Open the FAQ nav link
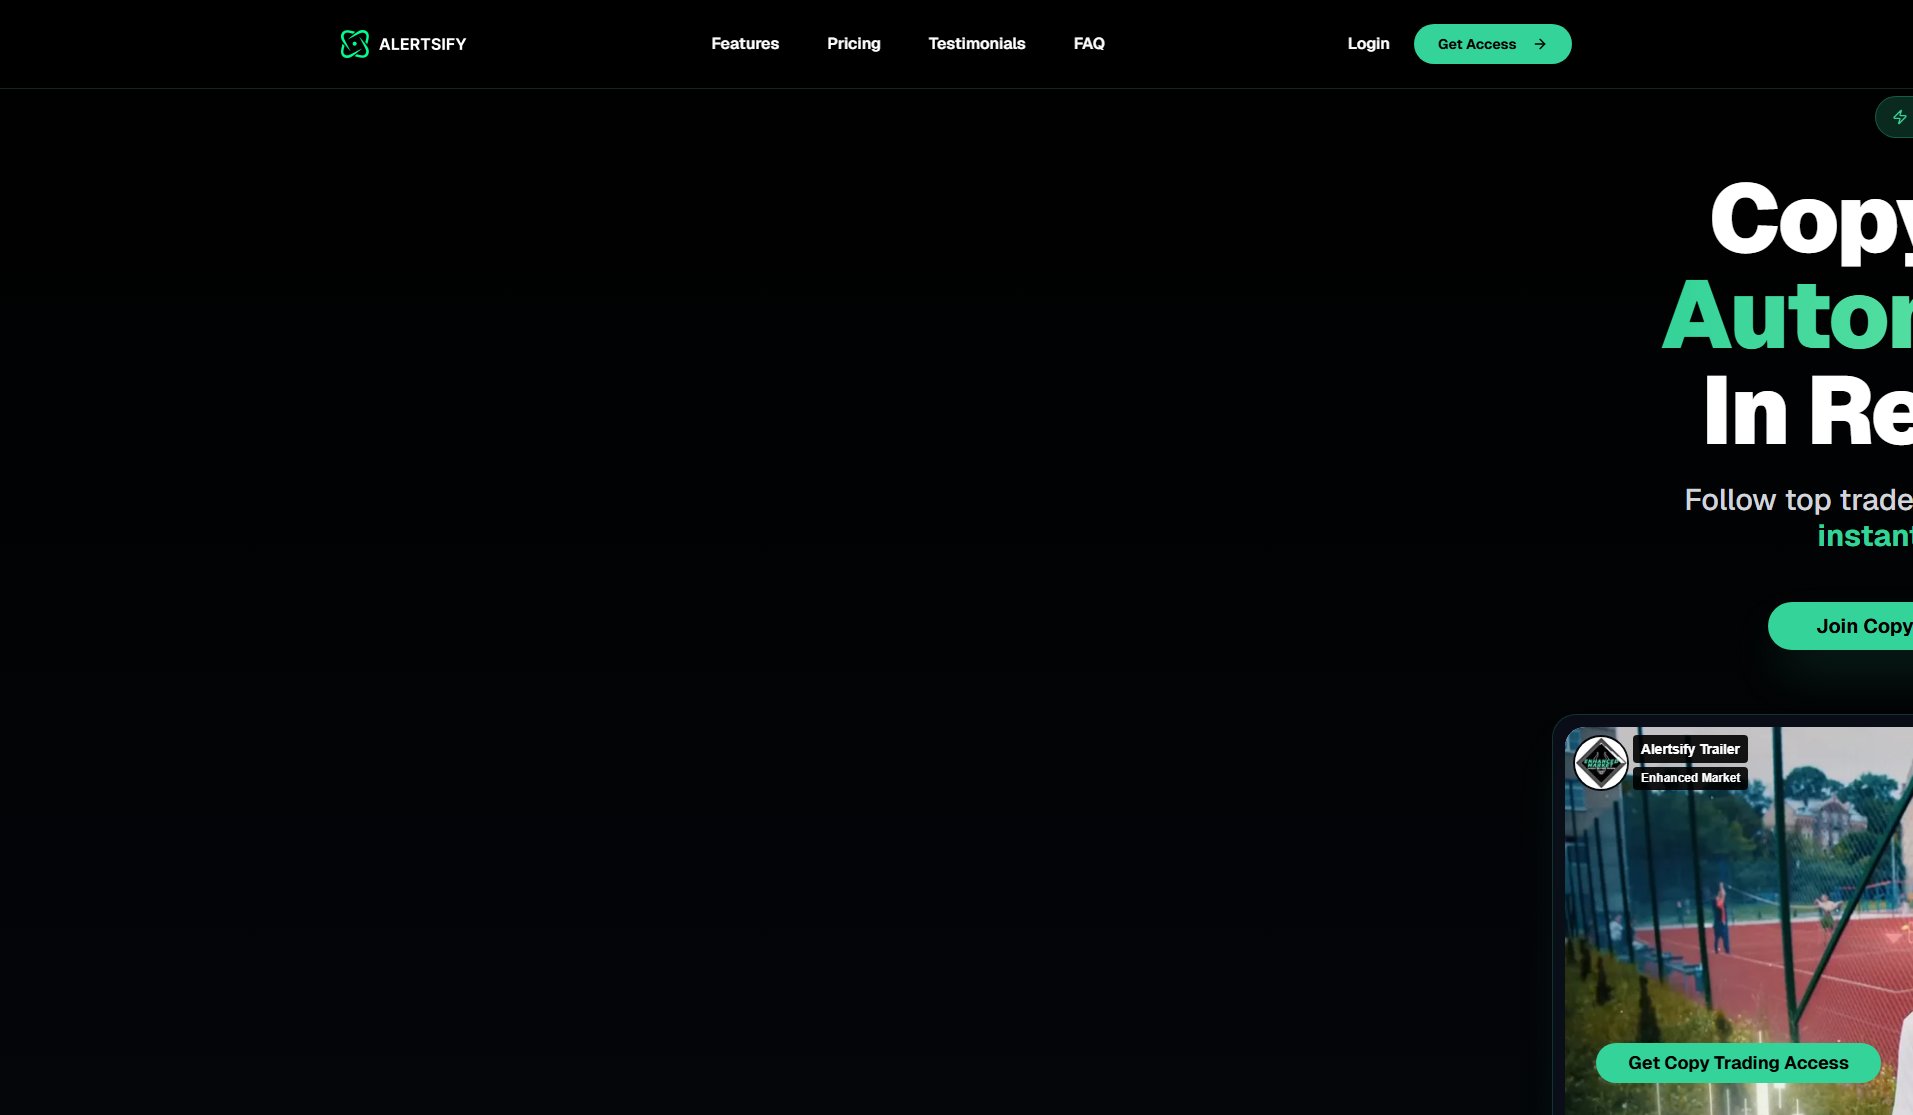This screenshot has height=1115, width=1913. tap(1088, 44)
